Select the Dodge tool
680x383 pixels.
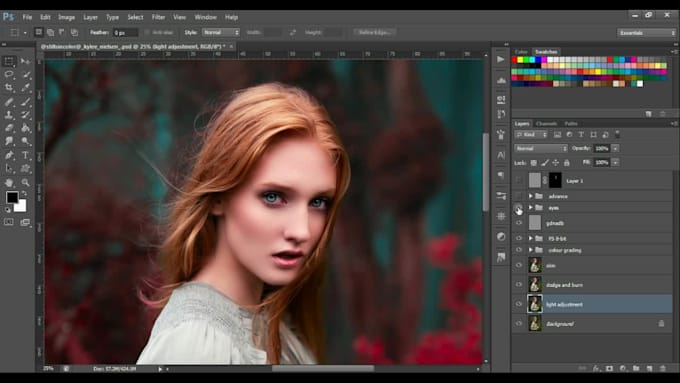click(x=26, y=141)
